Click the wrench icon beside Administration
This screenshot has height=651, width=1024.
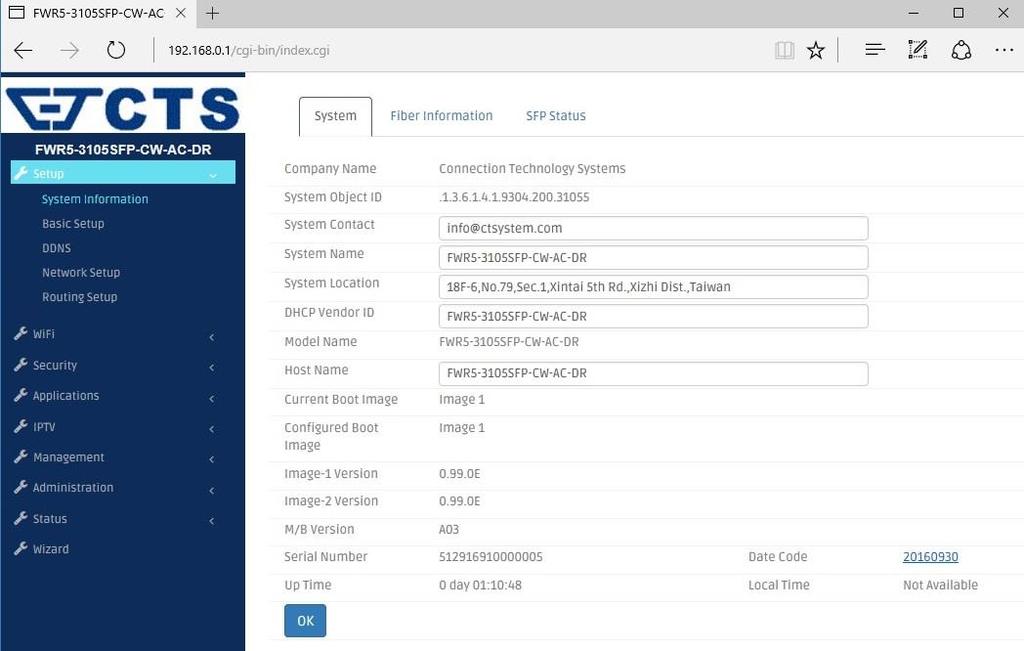[21, 487]
